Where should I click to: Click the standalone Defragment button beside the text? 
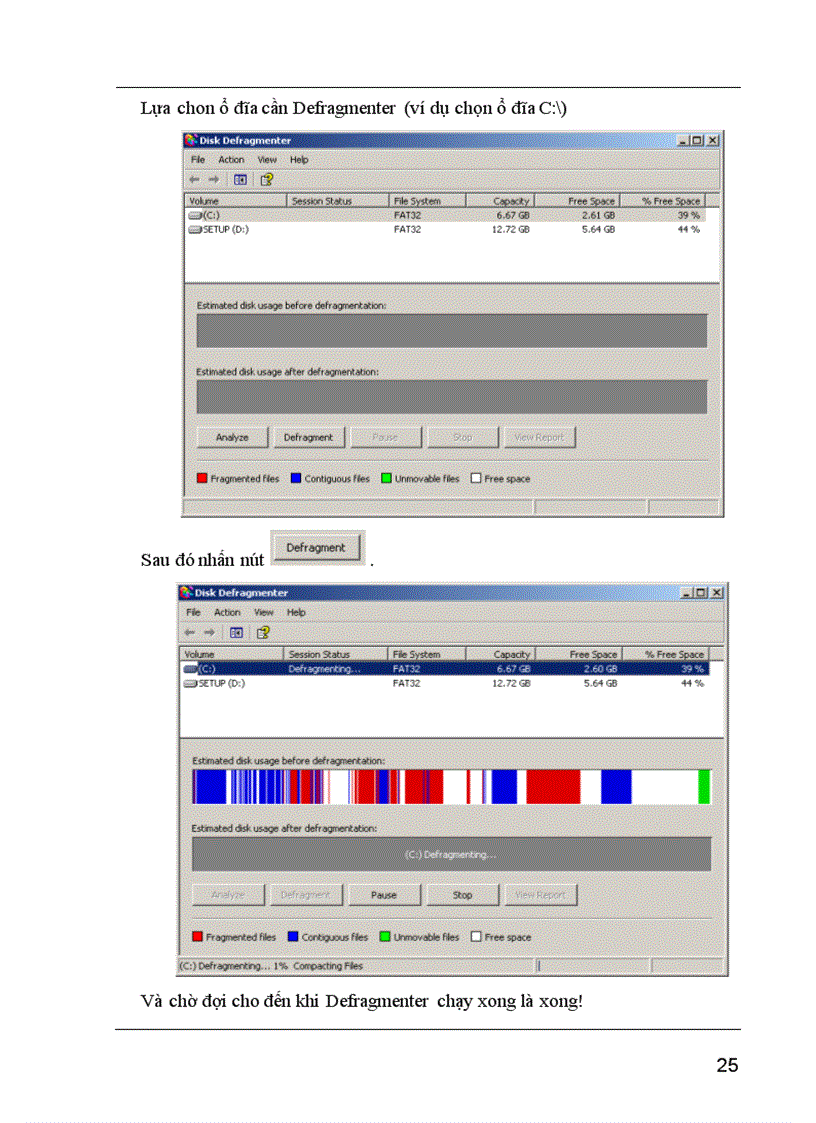(x=316, y=548)
